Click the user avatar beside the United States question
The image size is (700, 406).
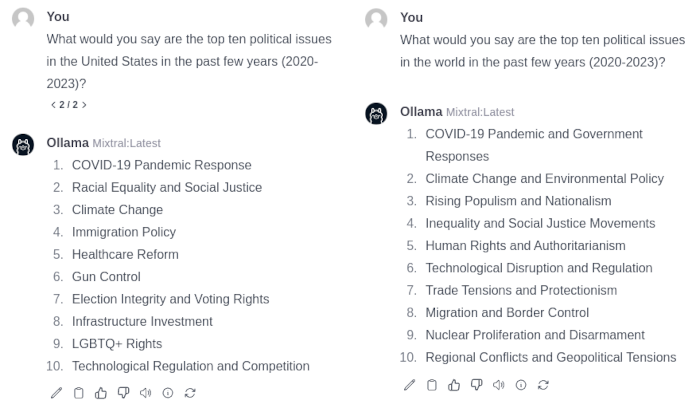(x=23, y=19)
